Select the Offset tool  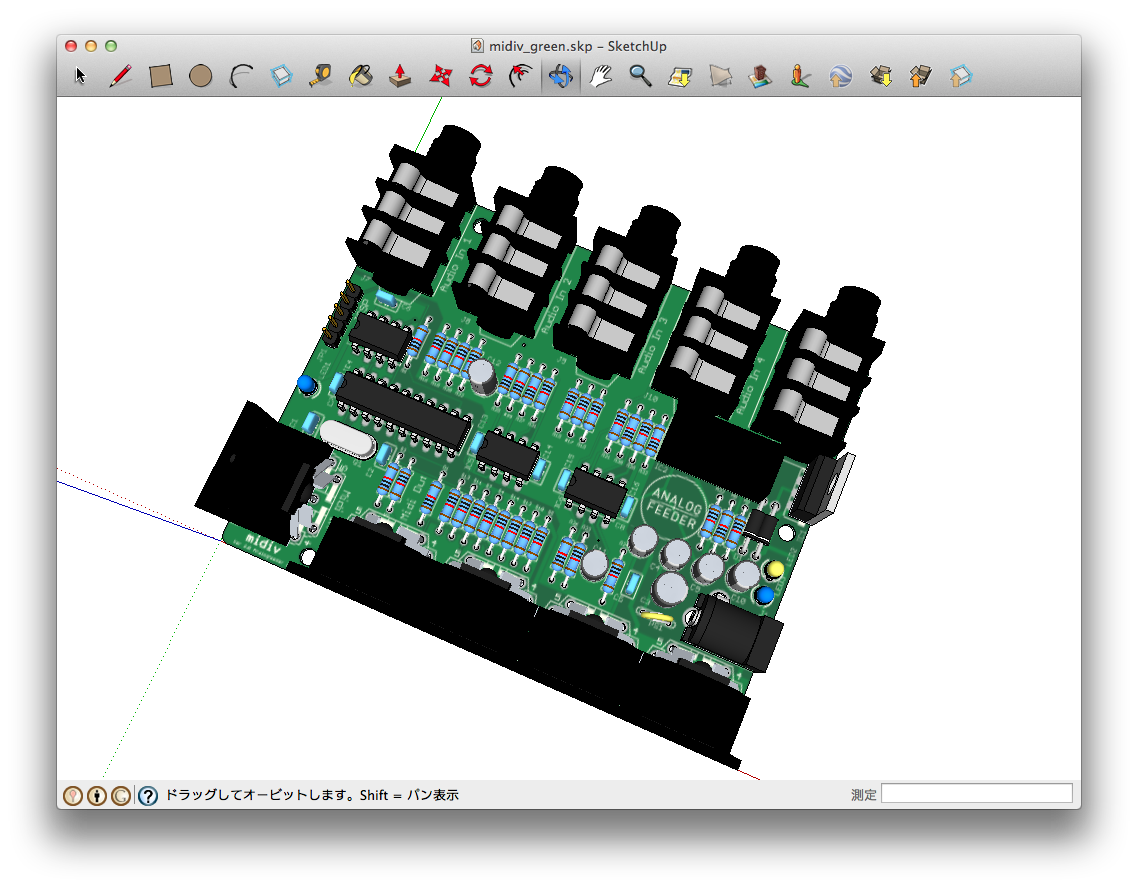(x=520, y=76)
